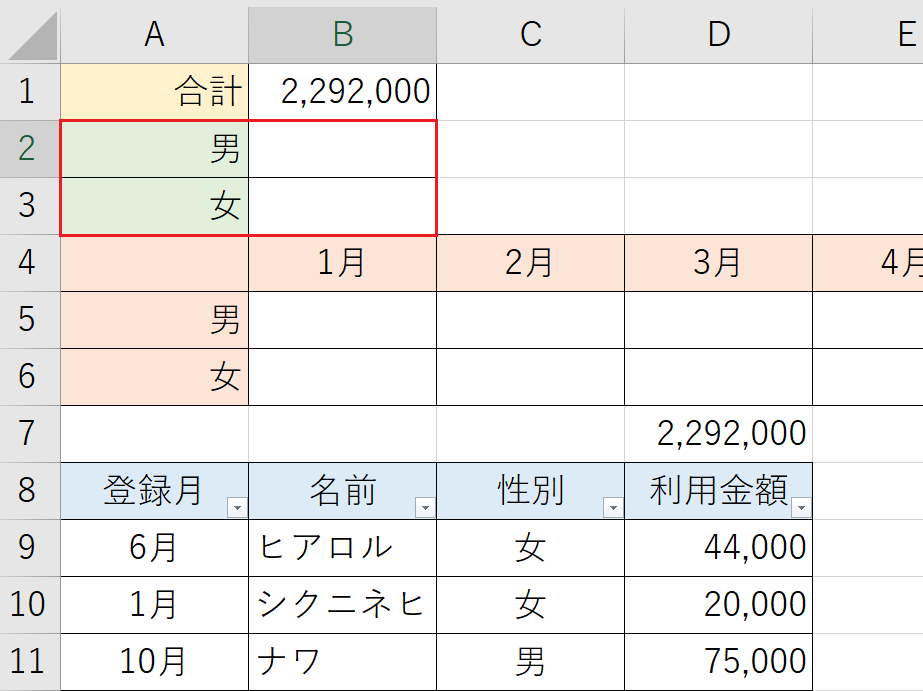The image size is (923, 691).
Task: Open the 登録月 filter dropdown
Action: click(x=237, y=507)
